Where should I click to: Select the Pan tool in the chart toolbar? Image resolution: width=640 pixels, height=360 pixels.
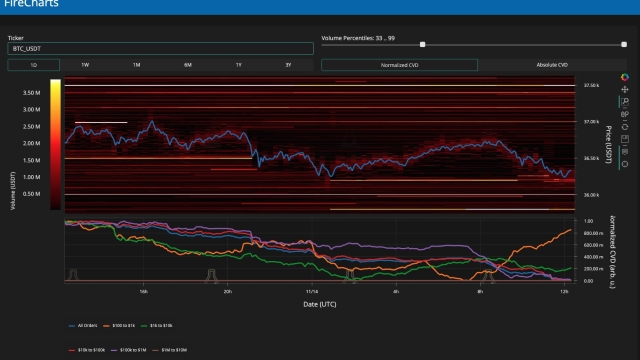point(624,89)
